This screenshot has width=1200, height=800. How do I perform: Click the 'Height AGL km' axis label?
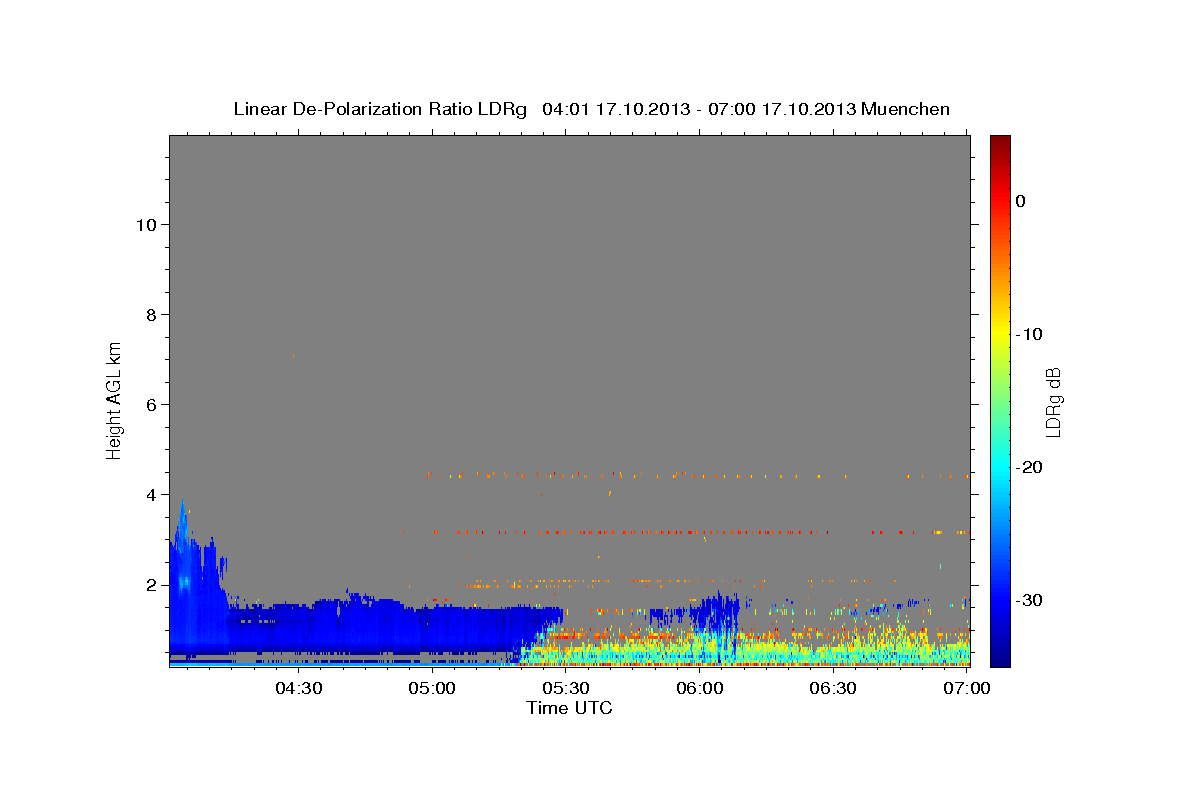click(x=114, y=400)
